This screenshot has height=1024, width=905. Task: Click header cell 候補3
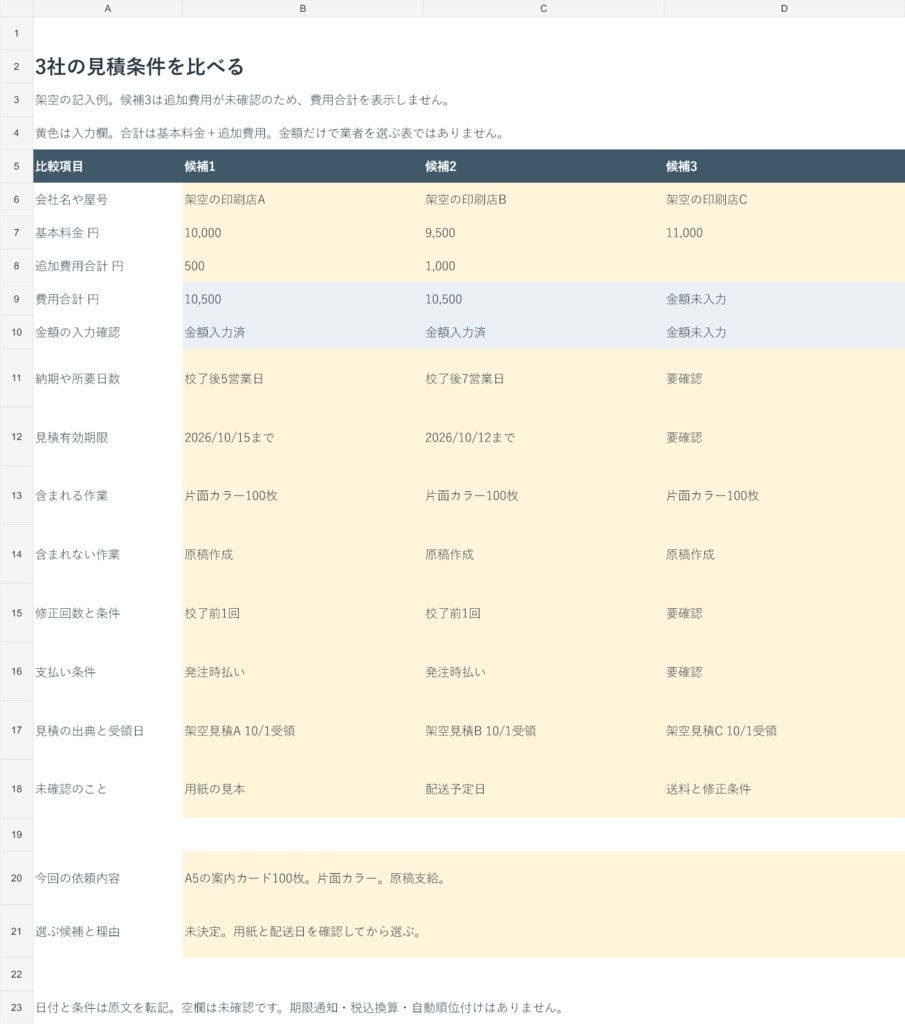pyautogui.click(x=784, y=166)
